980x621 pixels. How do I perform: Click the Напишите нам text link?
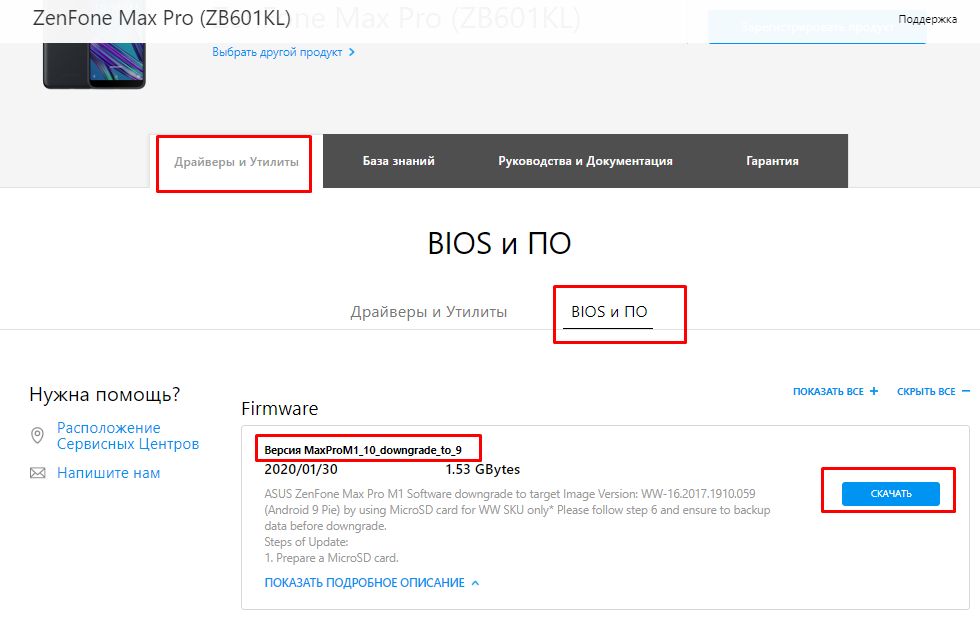pos(108,473)
